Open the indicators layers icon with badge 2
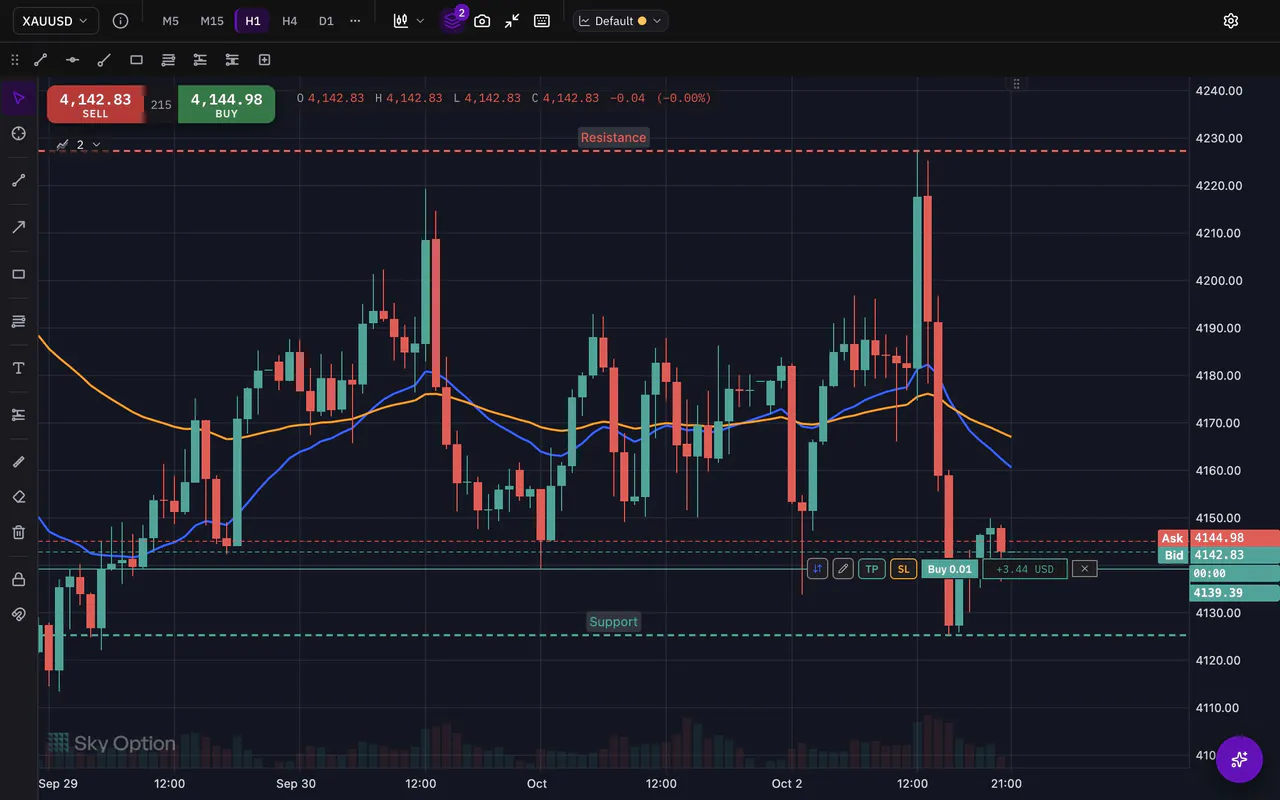This screenshot has width=1280, height=800. (453, 20)
